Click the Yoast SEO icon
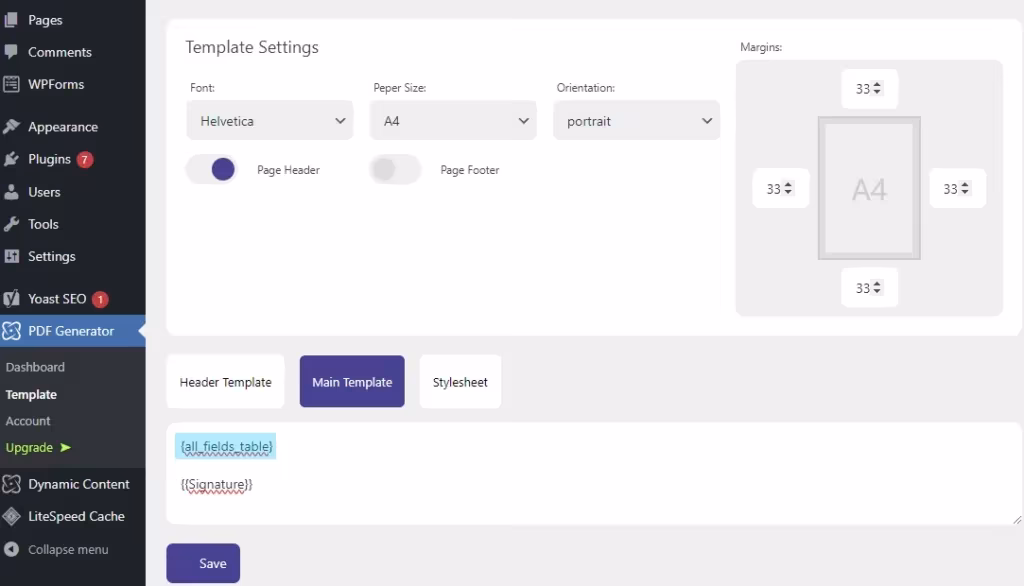1024x586 pixels. [x=11, y=299]
